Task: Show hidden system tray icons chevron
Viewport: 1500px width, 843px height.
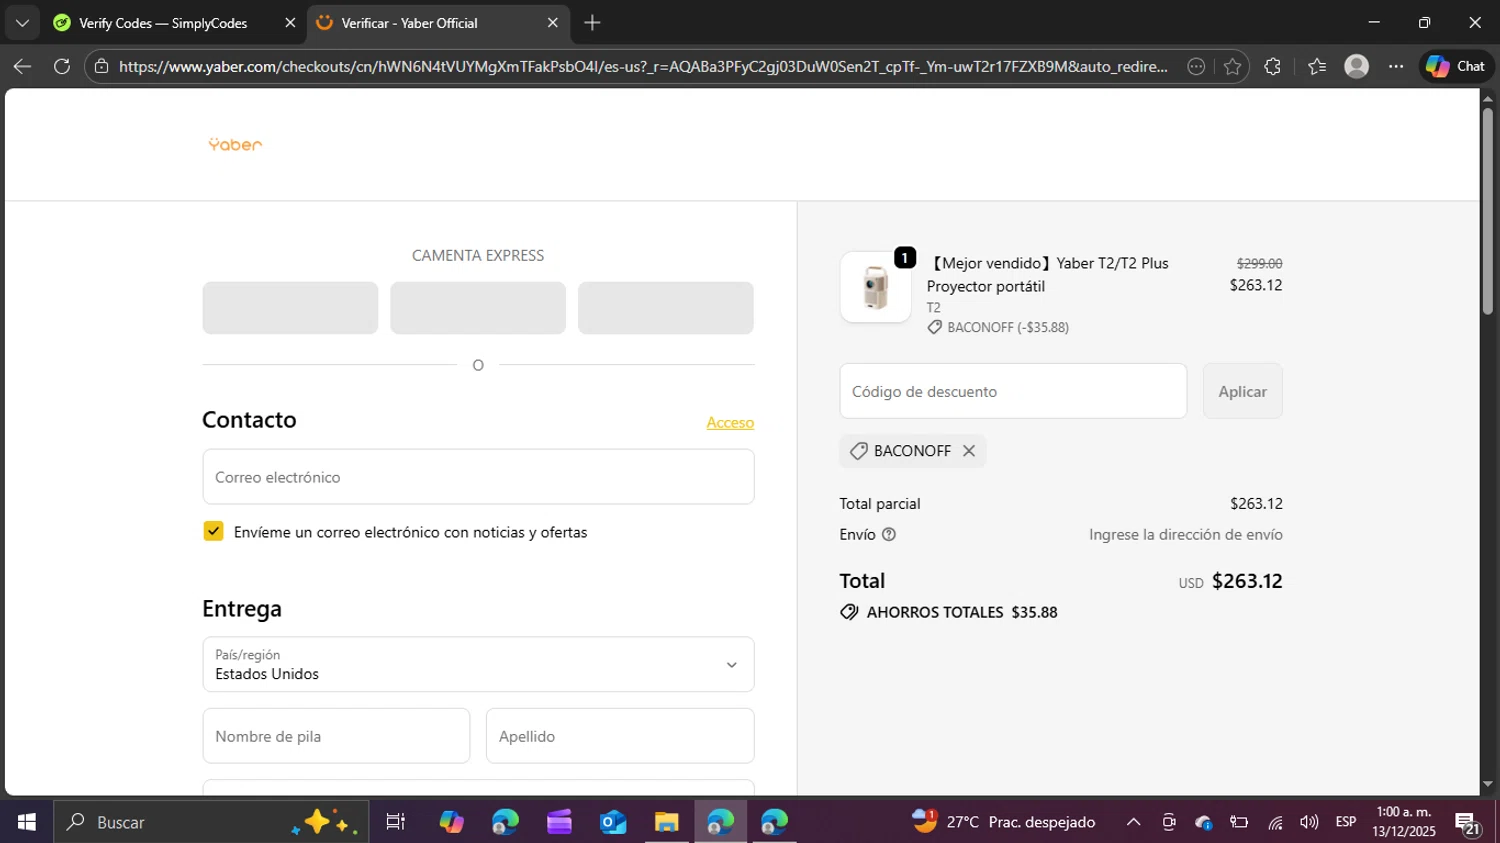Action: 1133,822
